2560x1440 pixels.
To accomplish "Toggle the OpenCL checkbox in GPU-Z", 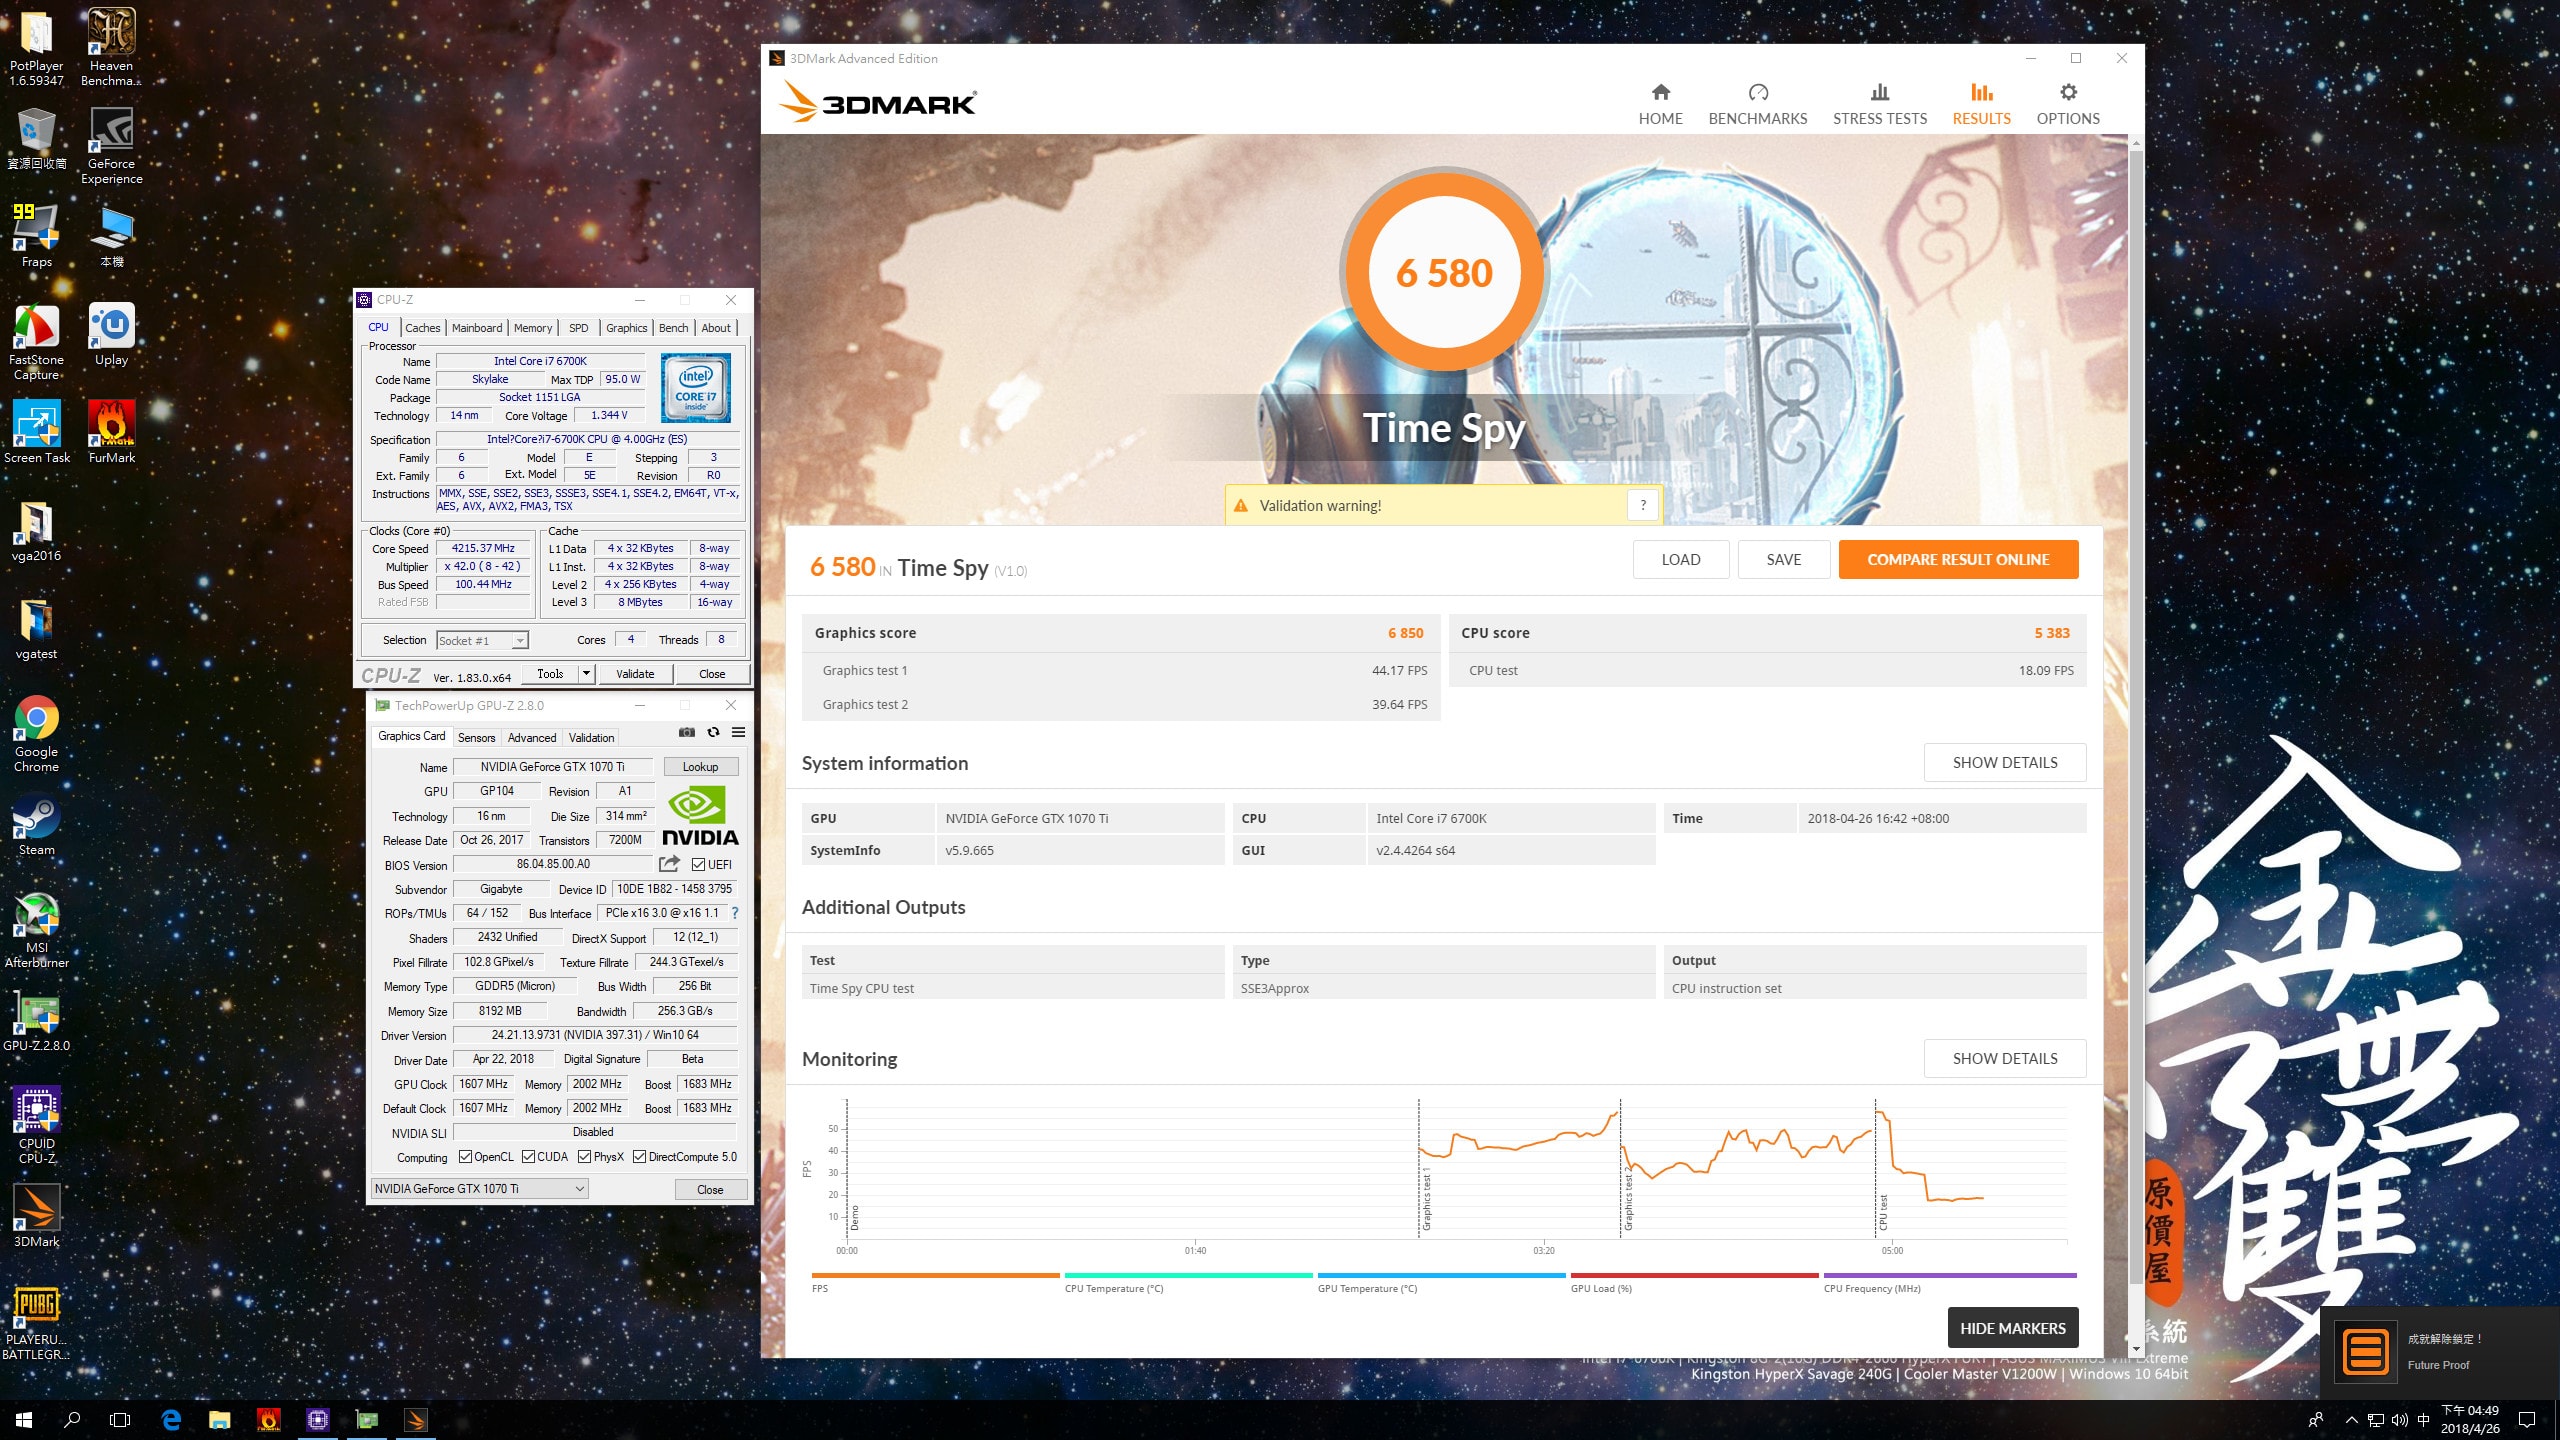I will click(465, 1157).
